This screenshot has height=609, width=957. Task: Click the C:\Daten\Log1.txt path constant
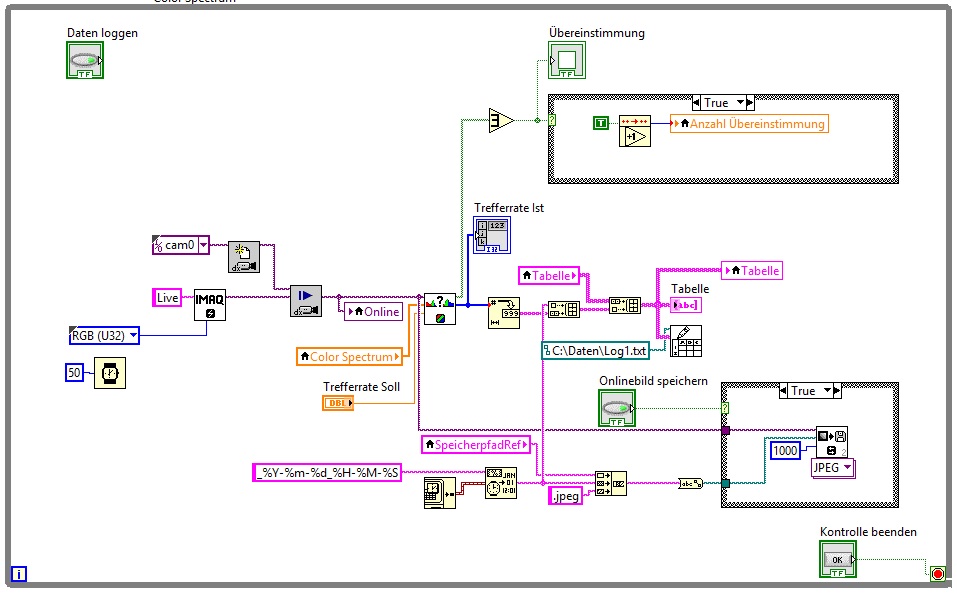pos(595,351)
